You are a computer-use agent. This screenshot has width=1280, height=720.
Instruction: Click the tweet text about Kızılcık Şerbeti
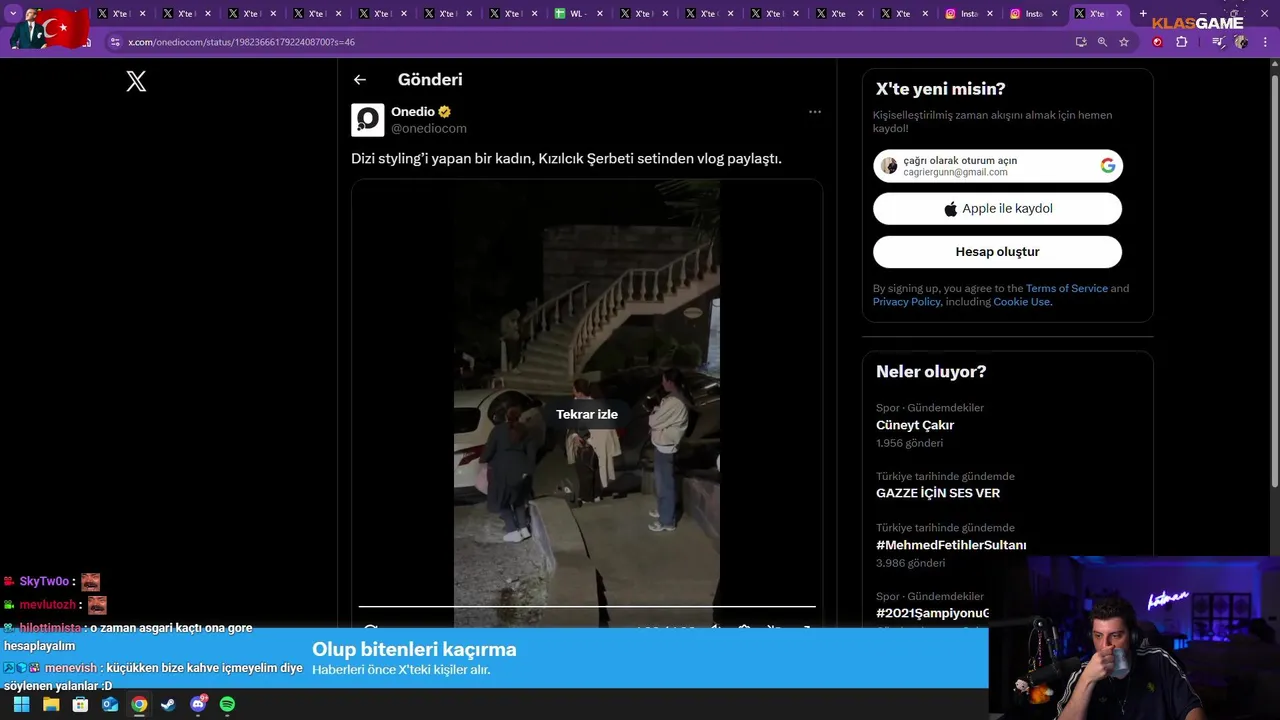click(566, 158)
